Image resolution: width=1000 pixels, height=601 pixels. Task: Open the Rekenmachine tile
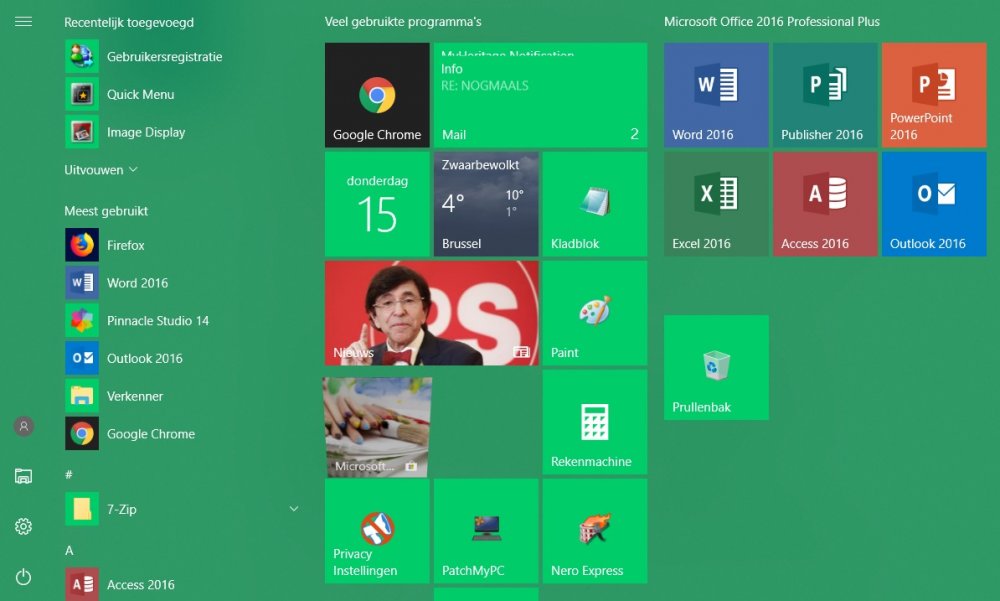point(595,422)
